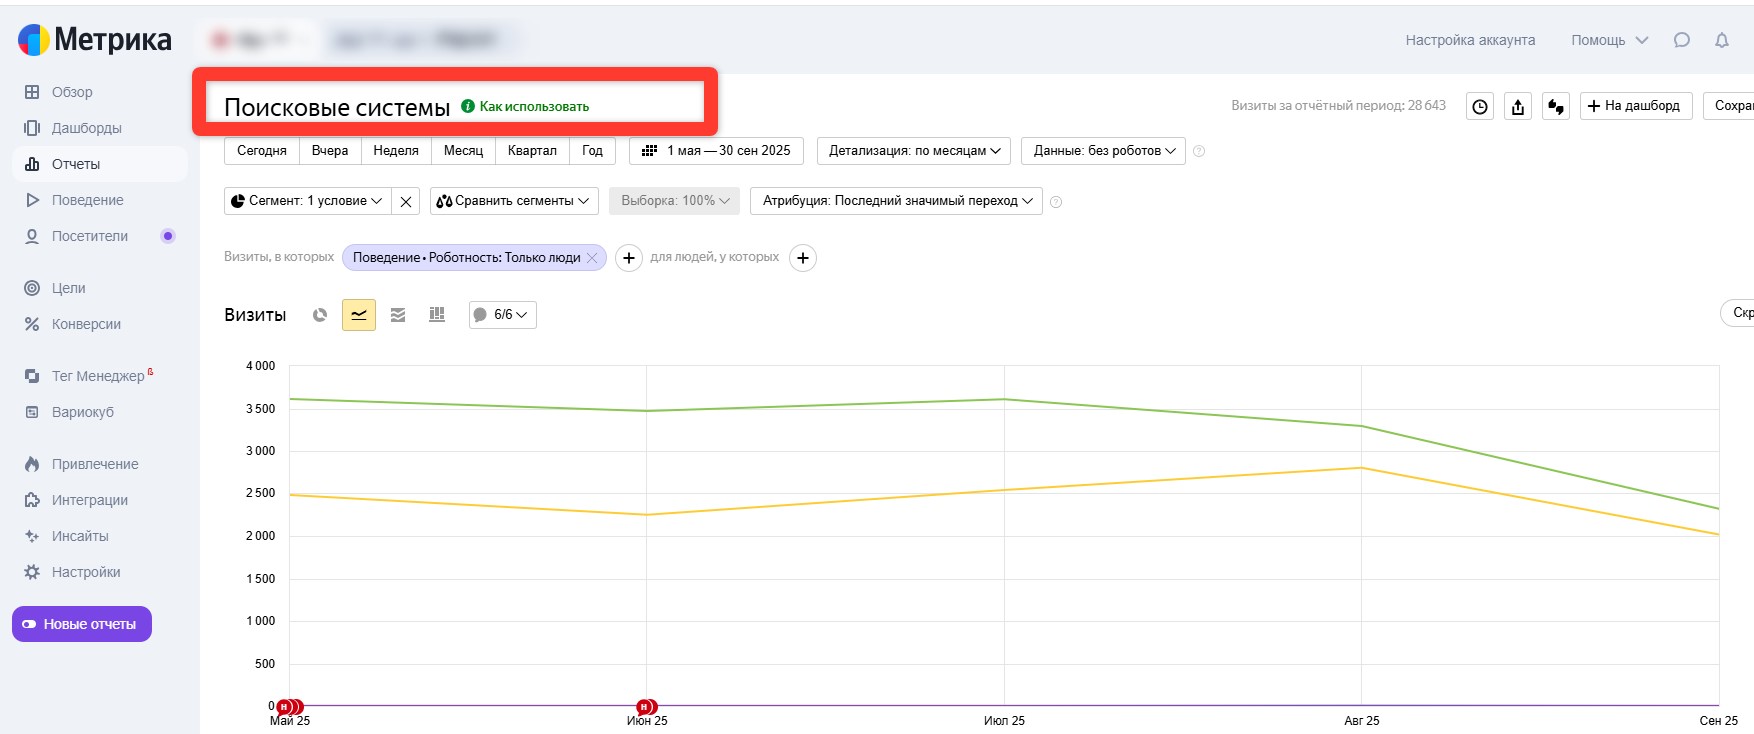Select the Квартал period tab
Image resolution: width=1754 pixels, height=734 pixels.
[x=532, y=151]
